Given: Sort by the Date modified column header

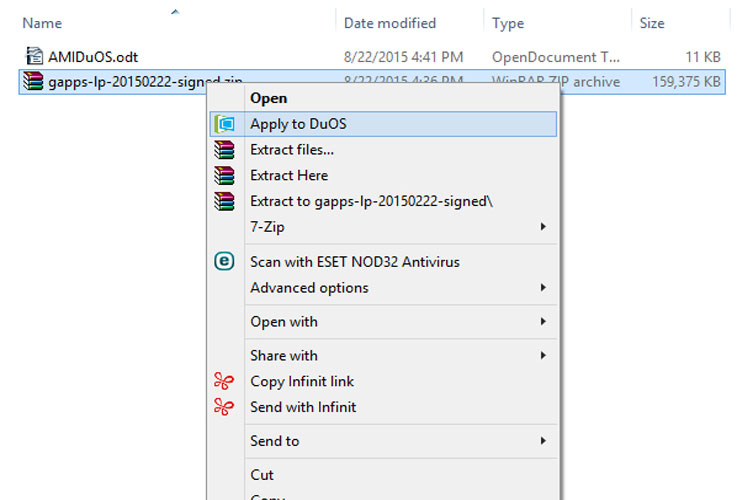Looking at the screenshot, I should click(390, 23).
